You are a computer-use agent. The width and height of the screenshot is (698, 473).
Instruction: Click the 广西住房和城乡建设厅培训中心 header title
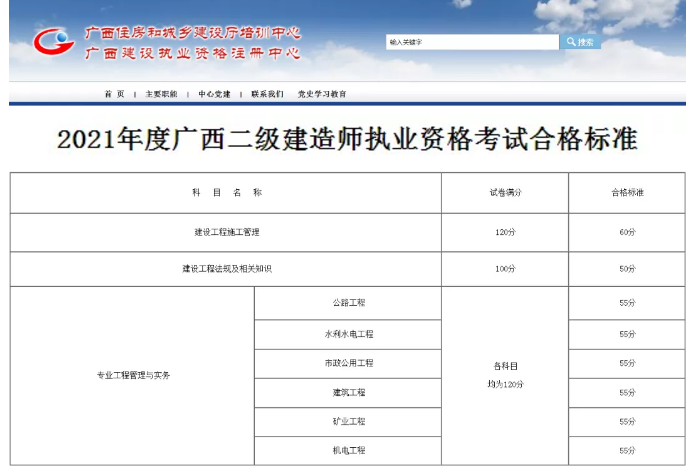(192, 32)
